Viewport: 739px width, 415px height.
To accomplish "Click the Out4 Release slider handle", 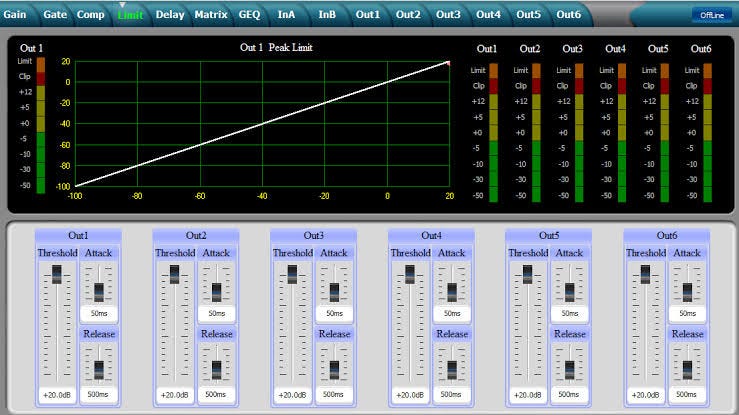I will coord(452,370).
